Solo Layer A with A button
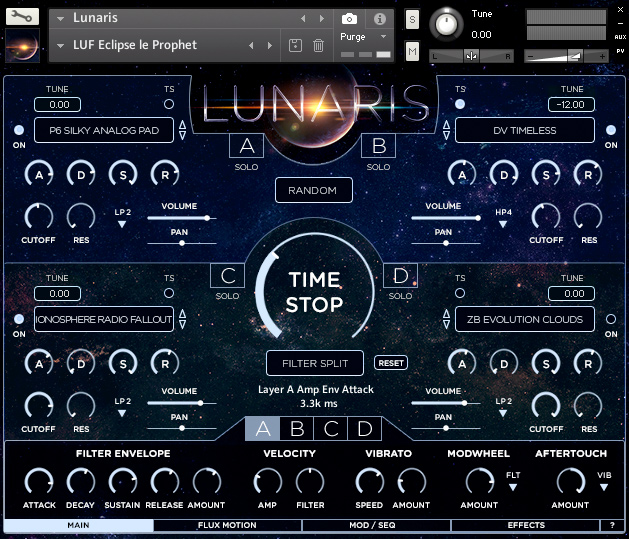The width and height of the screenshot is (629, 539). tap(246, 146)
